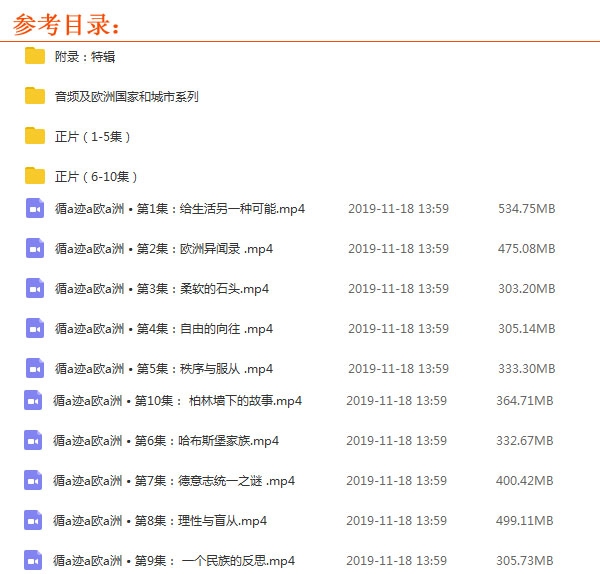The width and height of the screenshot is (600, 574).
Task: Select the file 第7集：德意志统一之谜.mp4
Action: point(174,481)
